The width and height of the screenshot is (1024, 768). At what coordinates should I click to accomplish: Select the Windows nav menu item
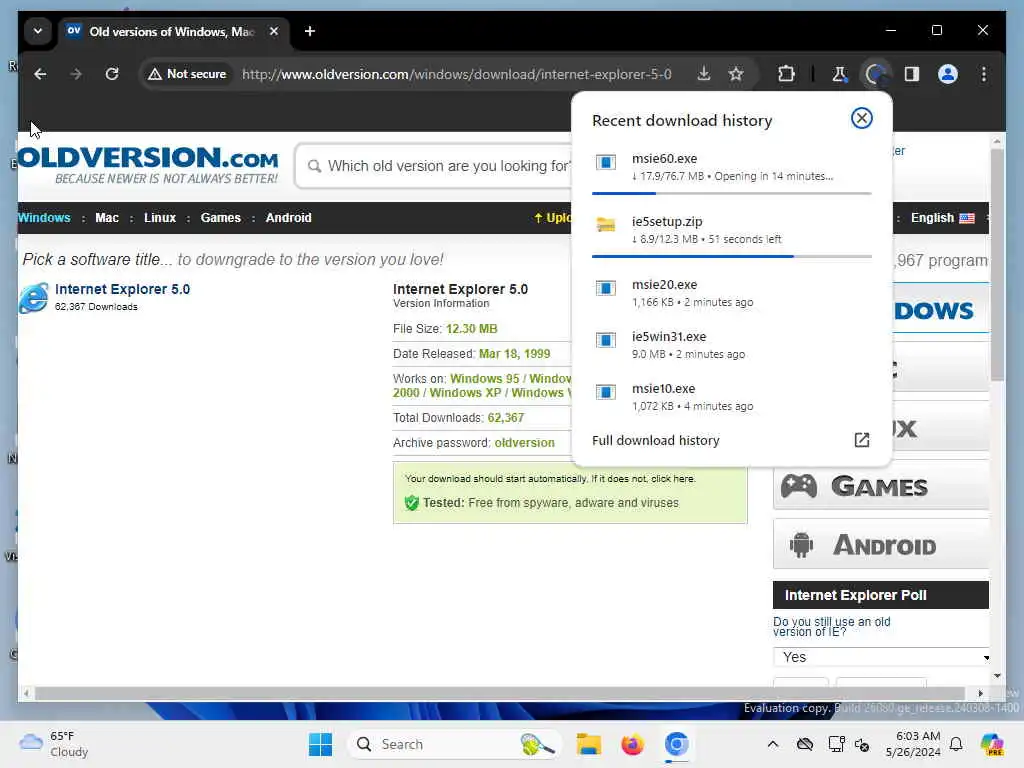pos(44,217)
